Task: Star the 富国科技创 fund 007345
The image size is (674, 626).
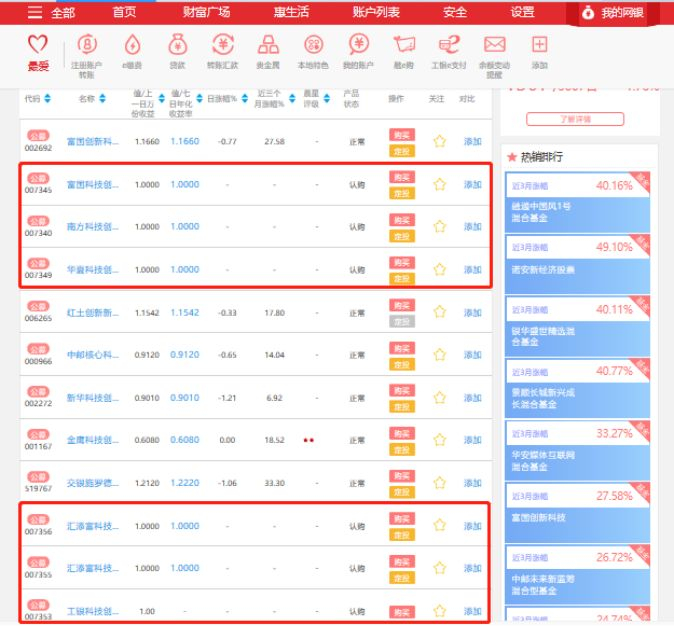Action: [439, 184]
